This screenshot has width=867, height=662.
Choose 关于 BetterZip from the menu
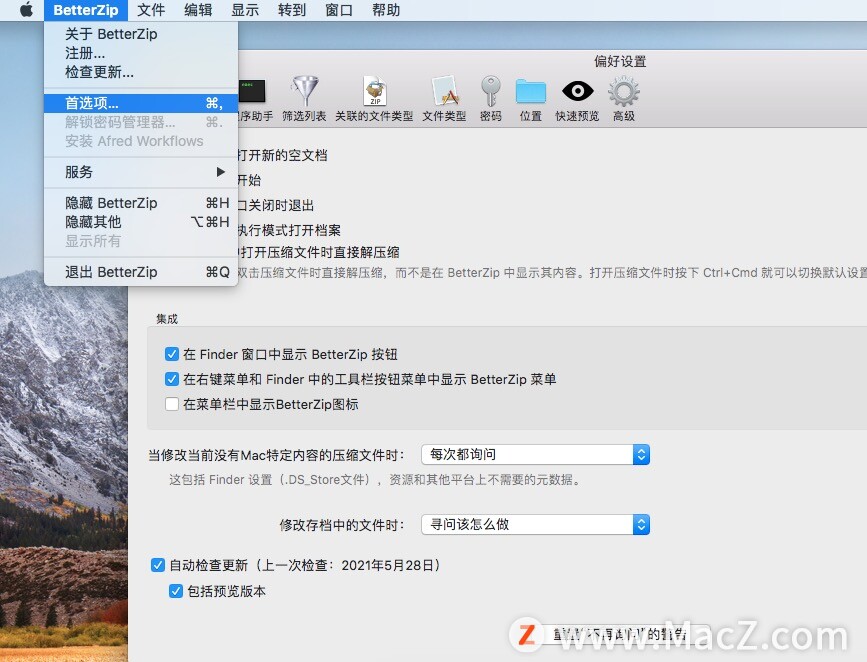[141, 34]
